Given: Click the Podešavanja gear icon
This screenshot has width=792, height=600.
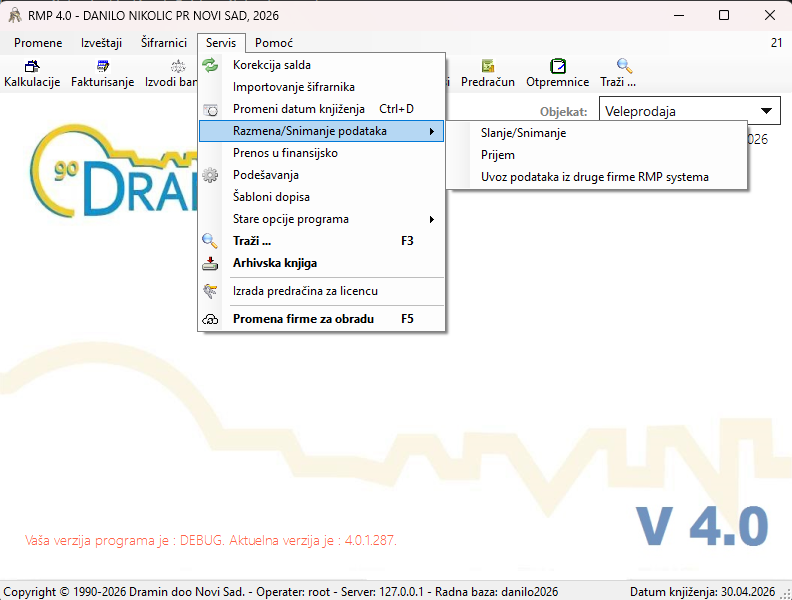Looking at the screenshot, I should pos(210,175).
